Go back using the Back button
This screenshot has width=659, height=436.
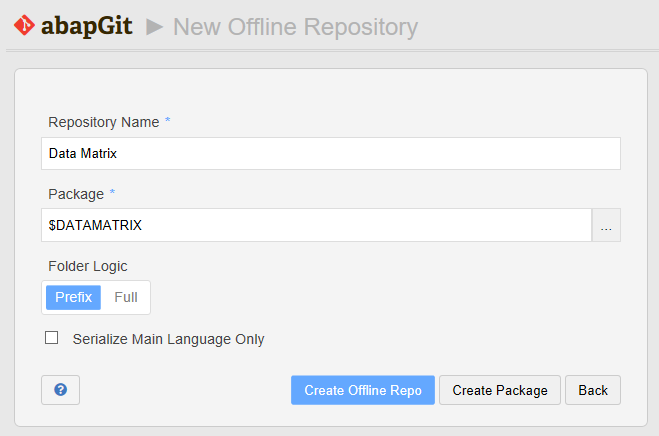click(x=593, y=390)
